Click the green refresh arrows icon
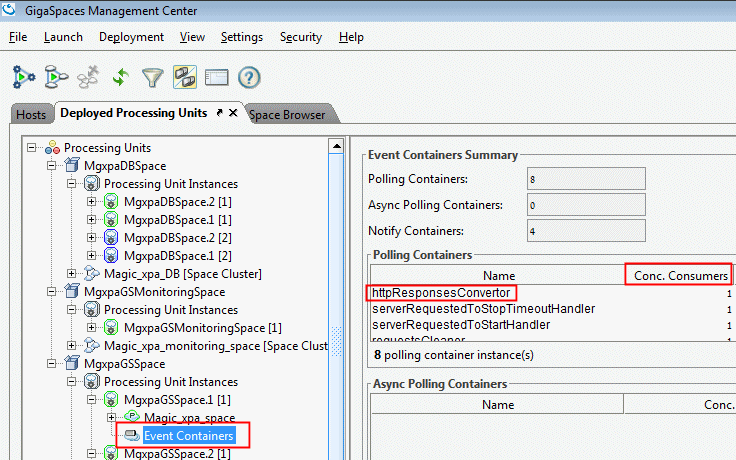 [121, 77]
